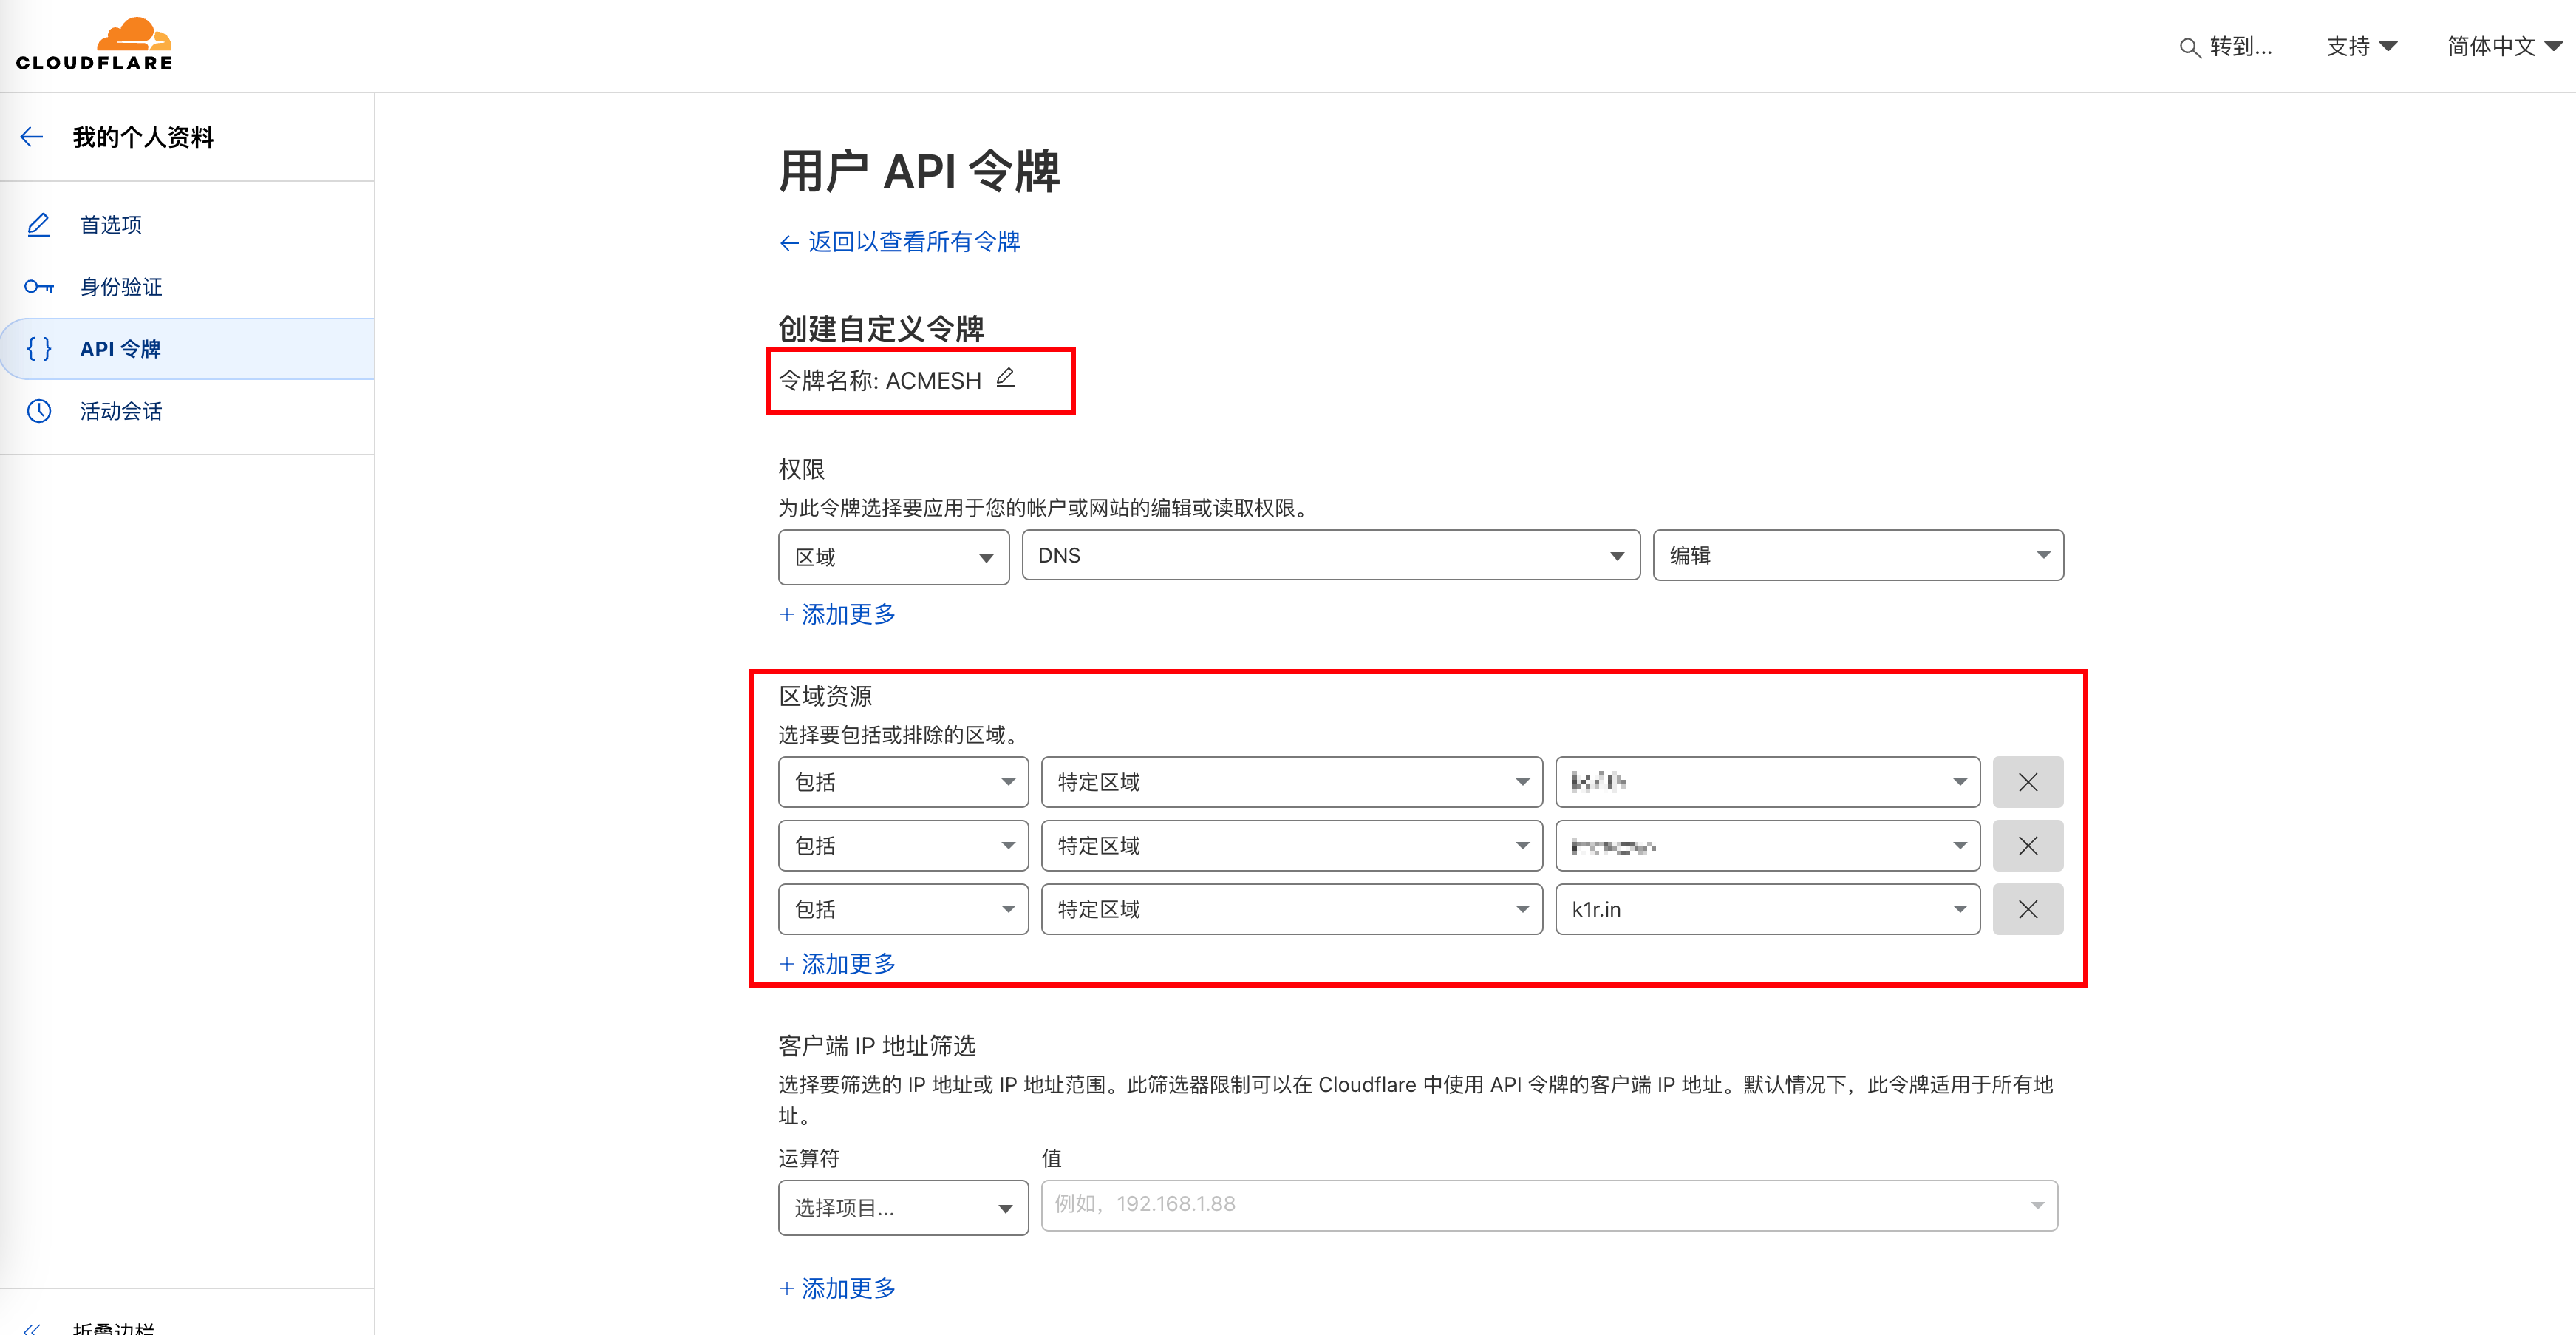This screenshot has width=2576, height=1335.
Task: Click the clock icon for 活动会话
Action: click(x=38, y=411)
